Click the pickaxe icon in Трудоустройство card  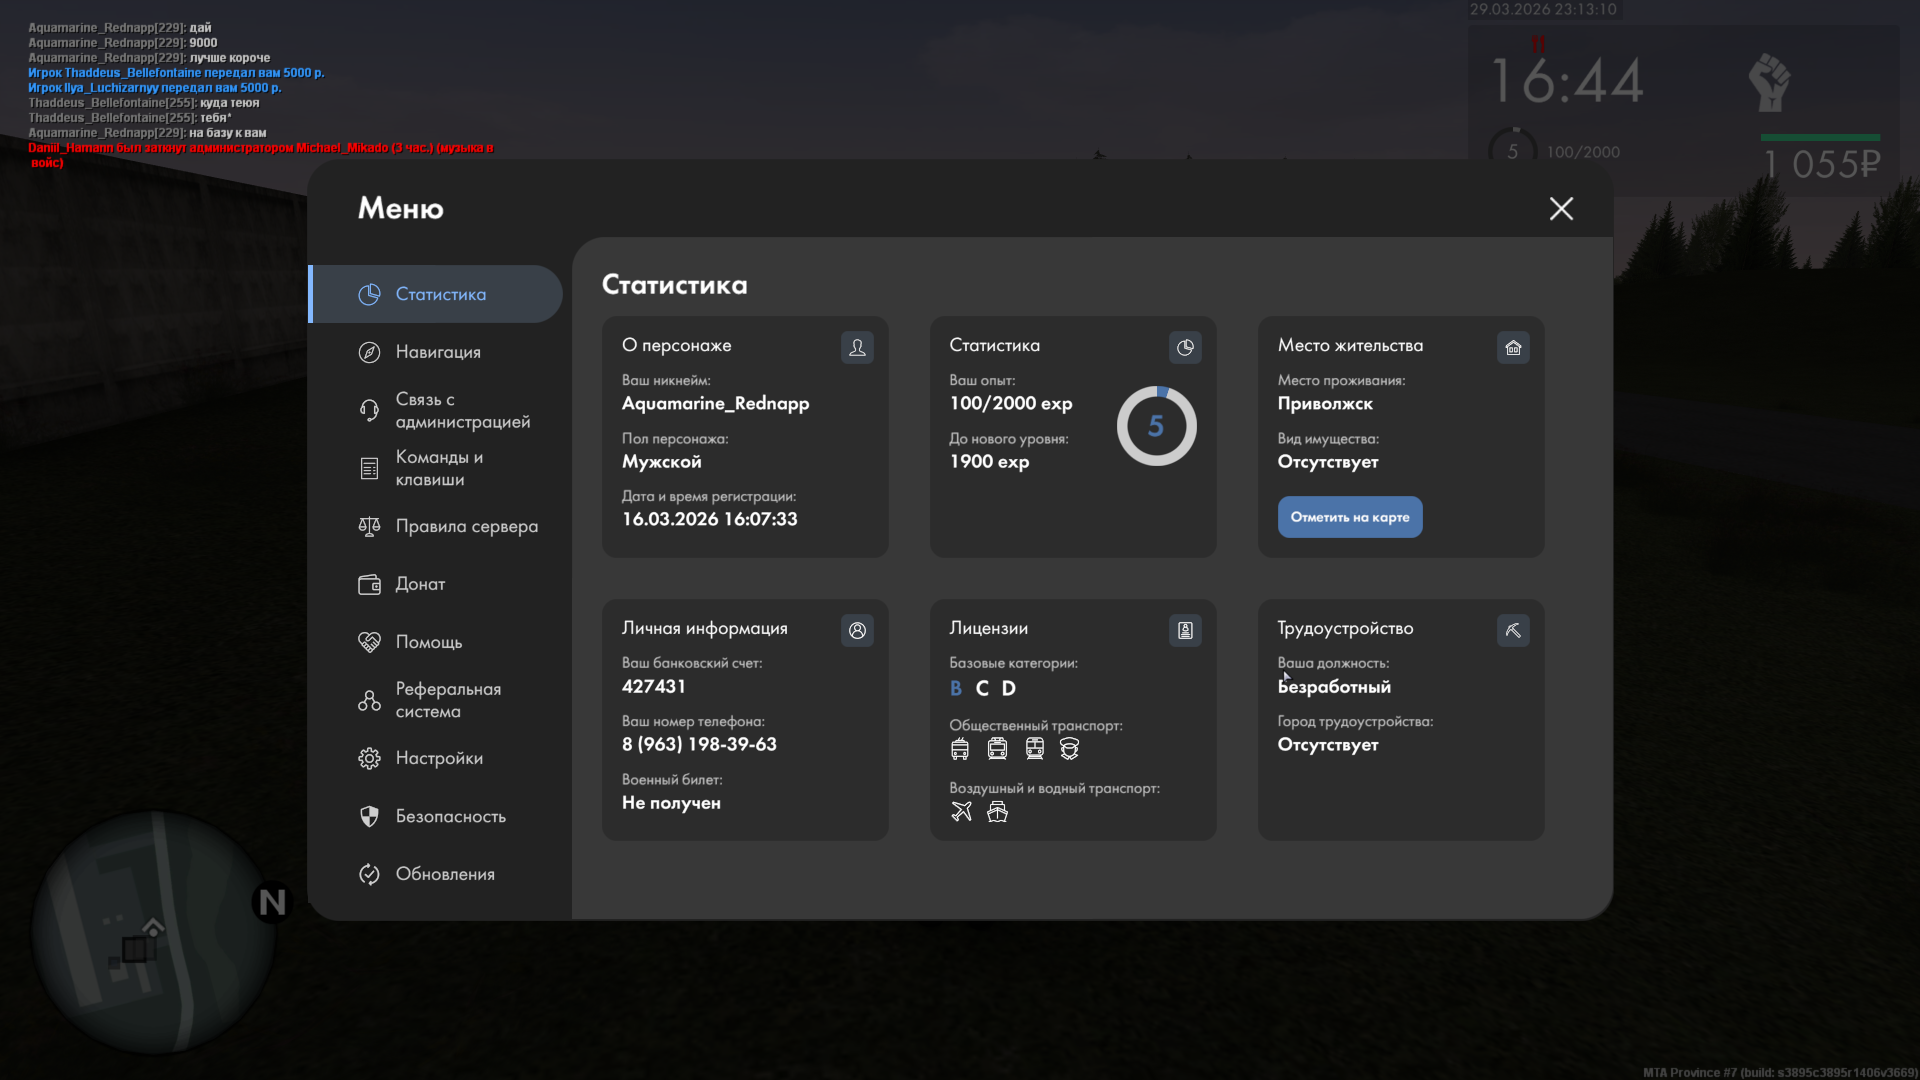tap(1513, 630)
